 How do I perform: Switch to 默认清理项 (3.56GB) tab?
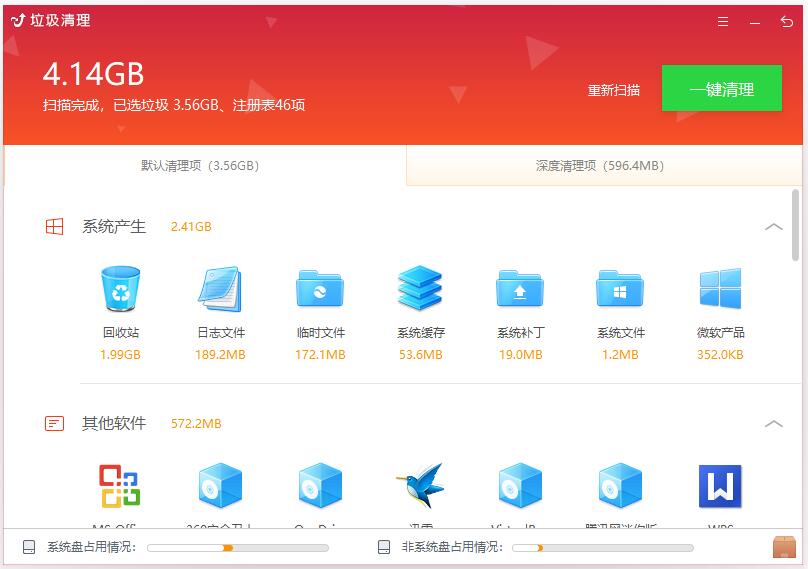(205, 165)
